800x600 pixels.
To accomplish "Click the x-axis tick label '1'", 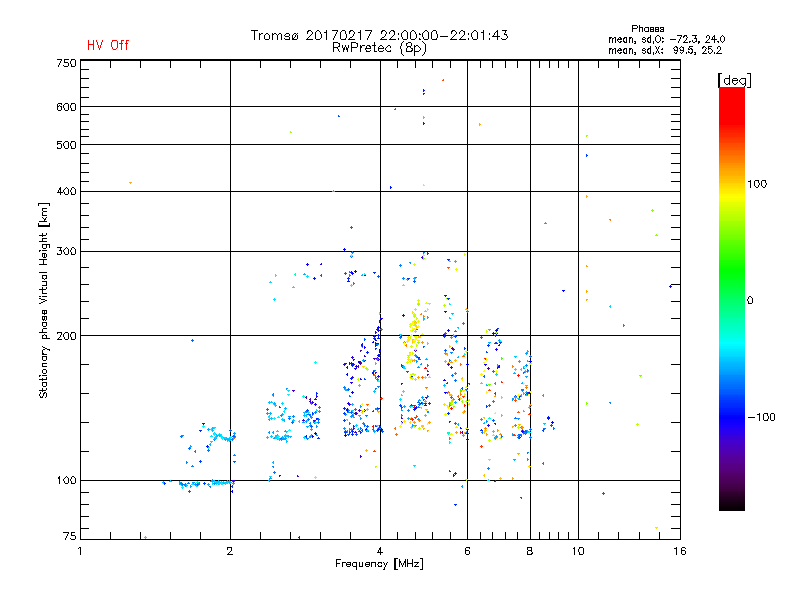I will (80, 551).
